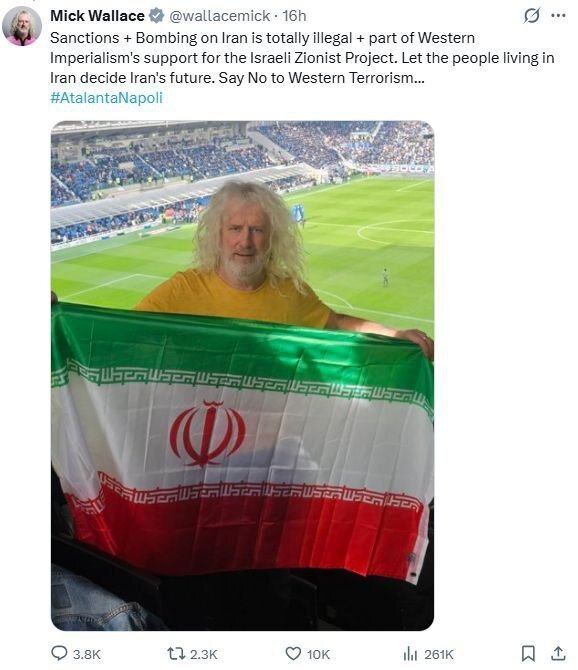This screenshot has width=578, height=670.
Task: Click the reply speech bubble icon
Action: 59,653
